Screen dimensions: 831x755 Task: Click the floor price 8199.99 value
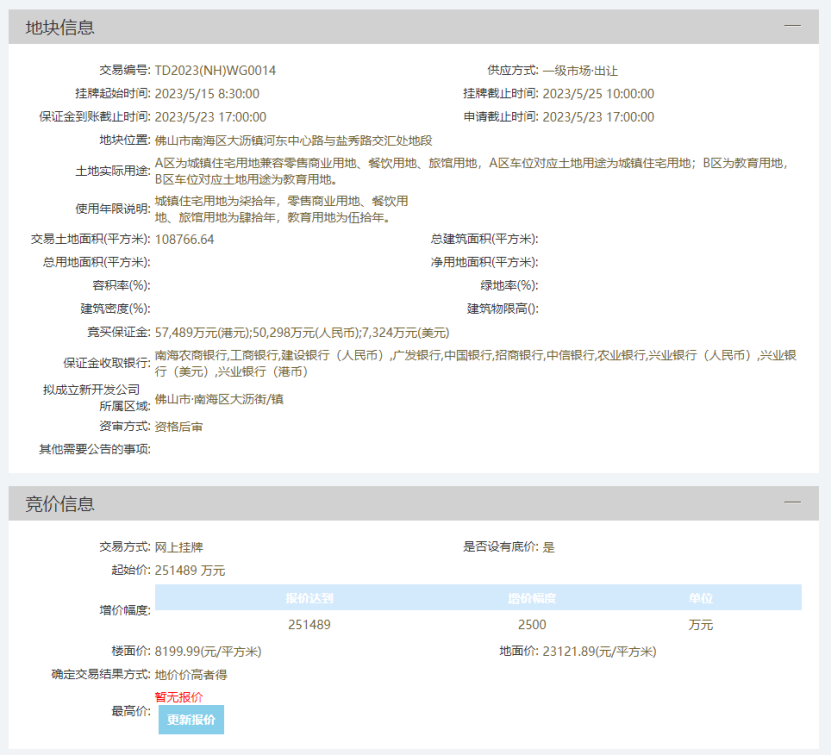[x=208, y=651]
